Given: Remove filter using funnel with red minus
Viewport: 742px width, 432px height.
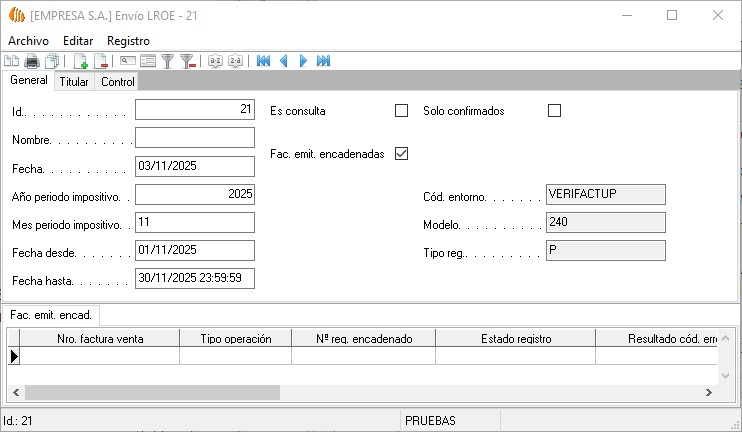Looking at the screenshot, I should point(187,61).
